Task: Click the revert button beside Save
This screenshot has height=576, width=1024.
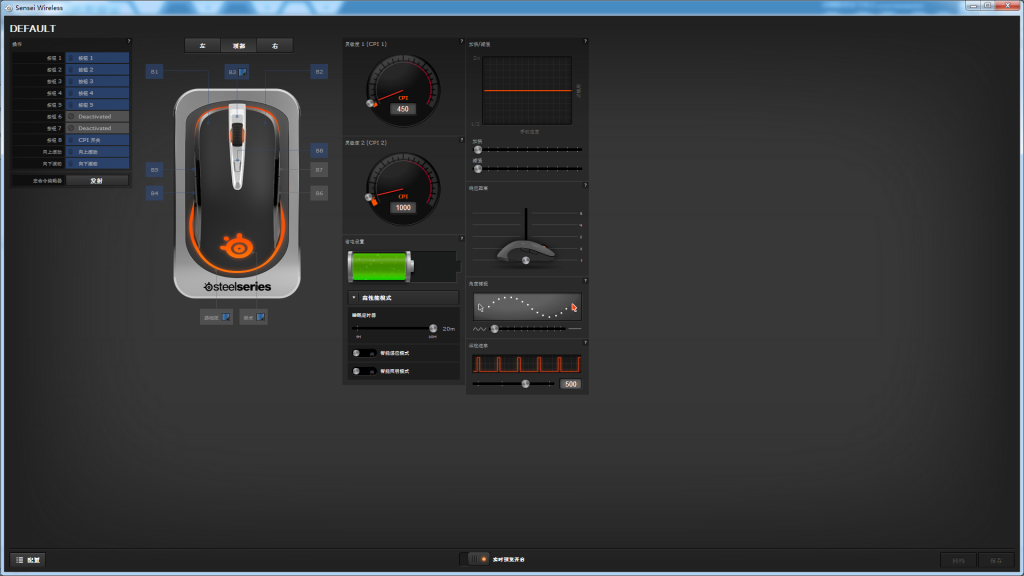Action: click(958, 560)
